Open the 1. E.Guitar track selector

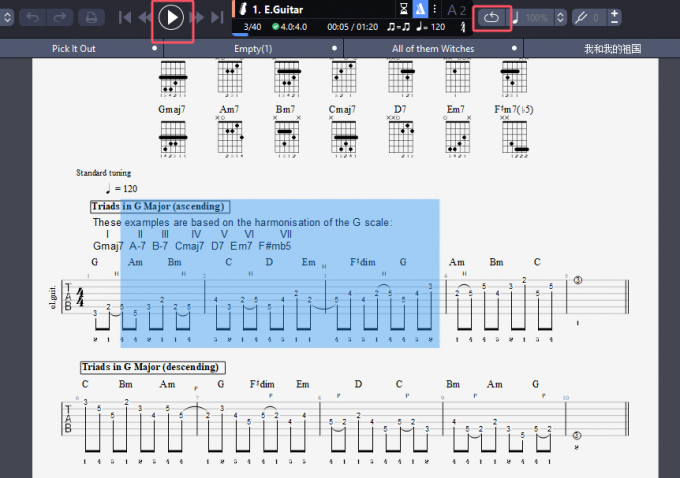coord(278,9)
